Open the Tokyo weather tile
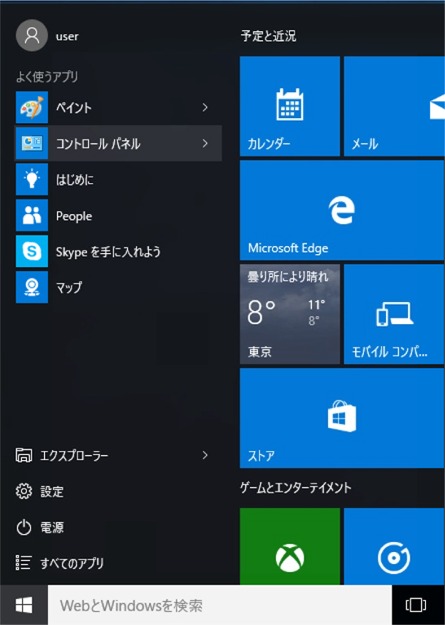 click(x=290, y=314)
